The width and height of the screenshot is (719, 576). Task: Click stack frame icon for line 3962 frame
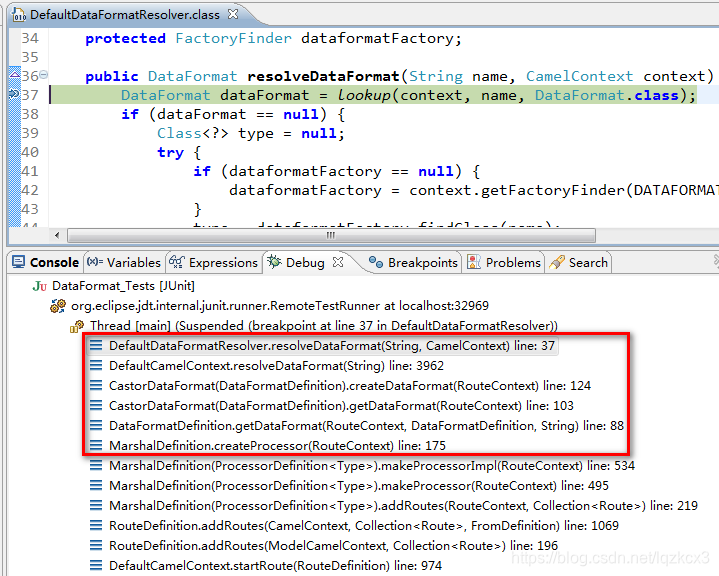tap(96, 365)
